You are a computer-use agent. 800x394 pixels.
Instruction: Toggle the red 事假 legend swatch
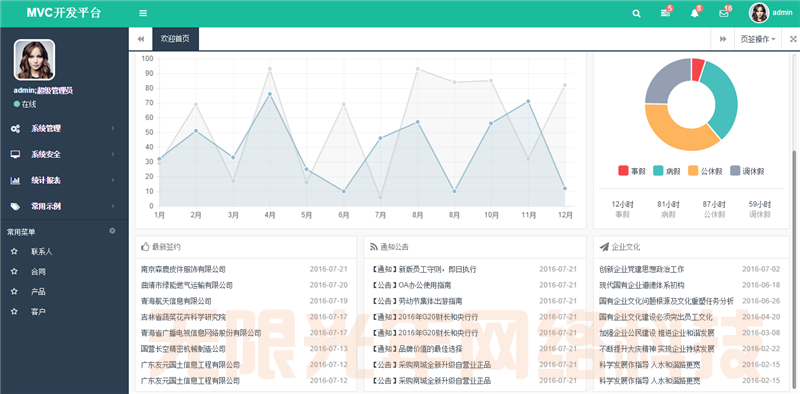pos(623,171)
